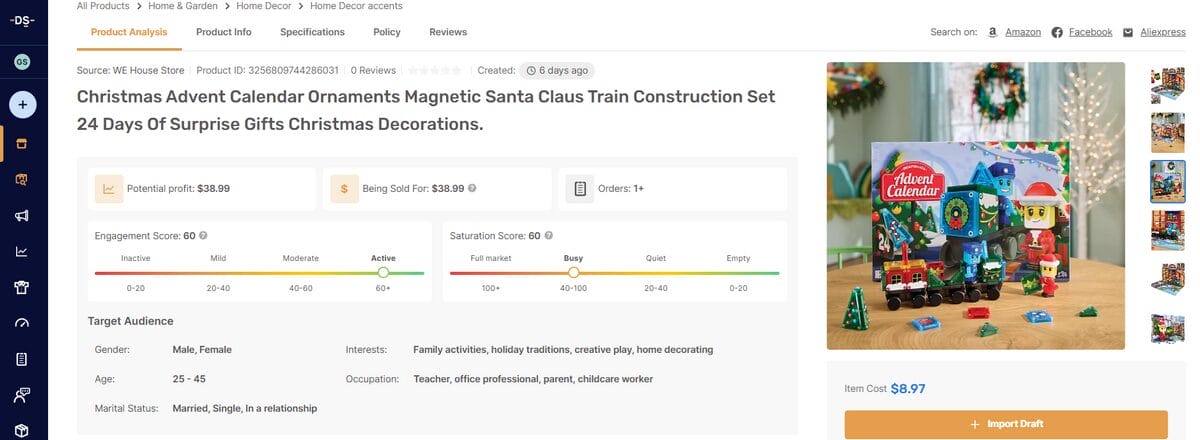Image resolution: width=1200 pixels, height=440 pixels.
Task: Go to the Reviews tab
Action: 448,32
